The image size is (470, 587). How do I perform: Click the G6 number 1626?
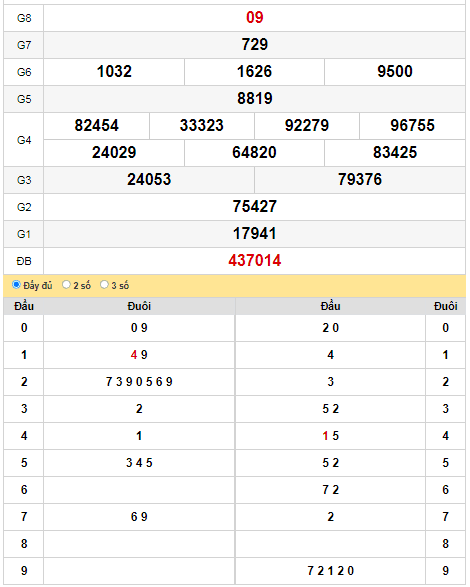point(254,72)
